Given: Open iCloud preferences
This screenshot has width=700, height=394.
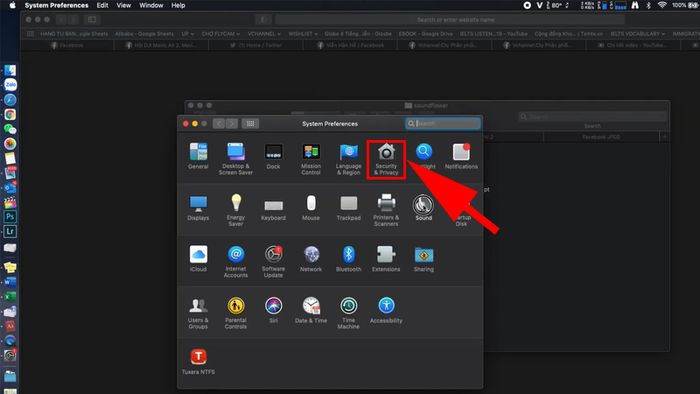Looking at the screenshot, I should (198, 259).
